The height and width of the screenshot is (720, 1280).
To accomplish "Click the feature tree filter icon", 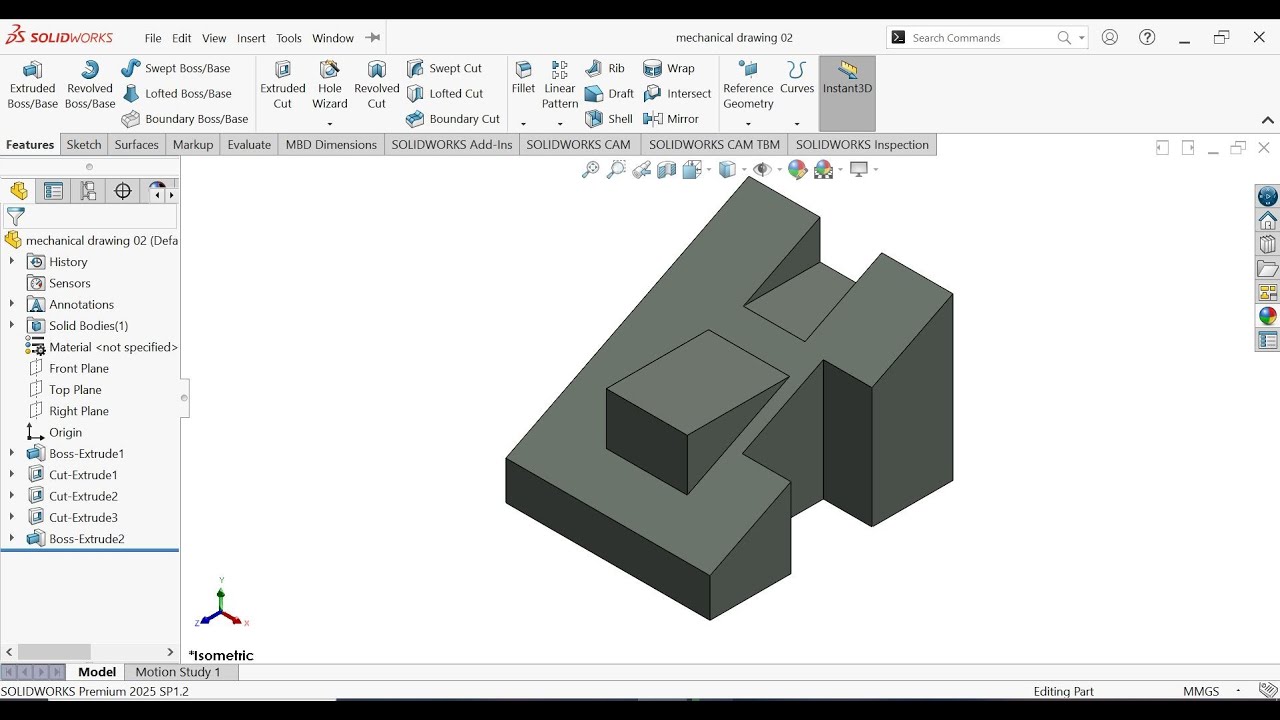I will [x=15, y=216].
